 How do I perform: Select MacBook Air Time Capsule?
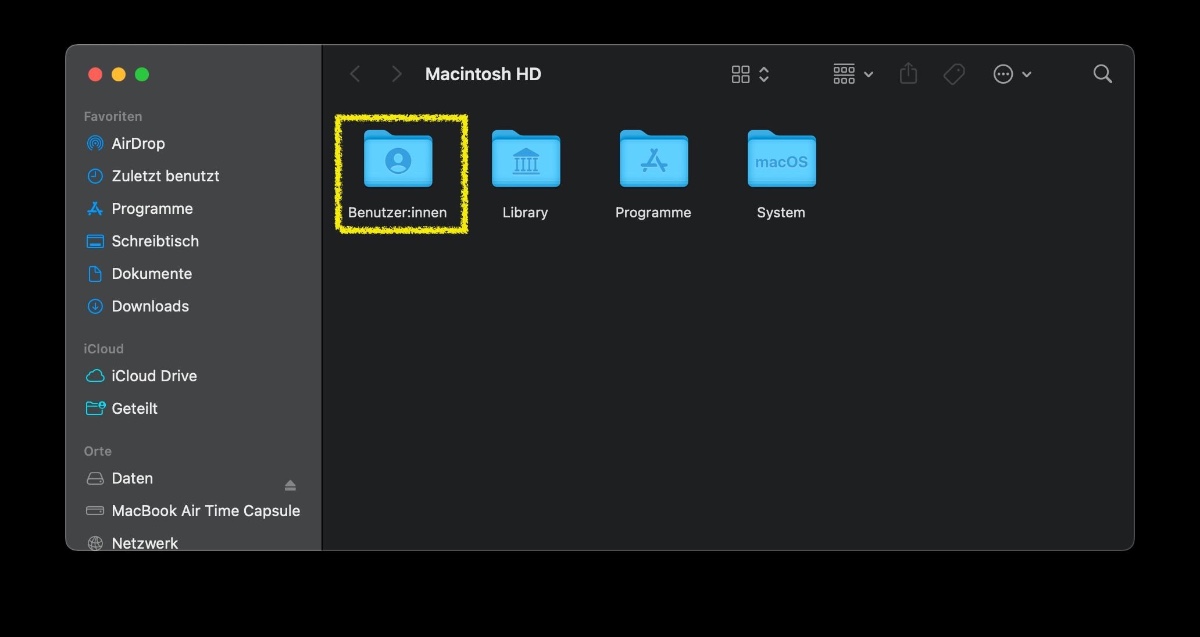point(205,511)
